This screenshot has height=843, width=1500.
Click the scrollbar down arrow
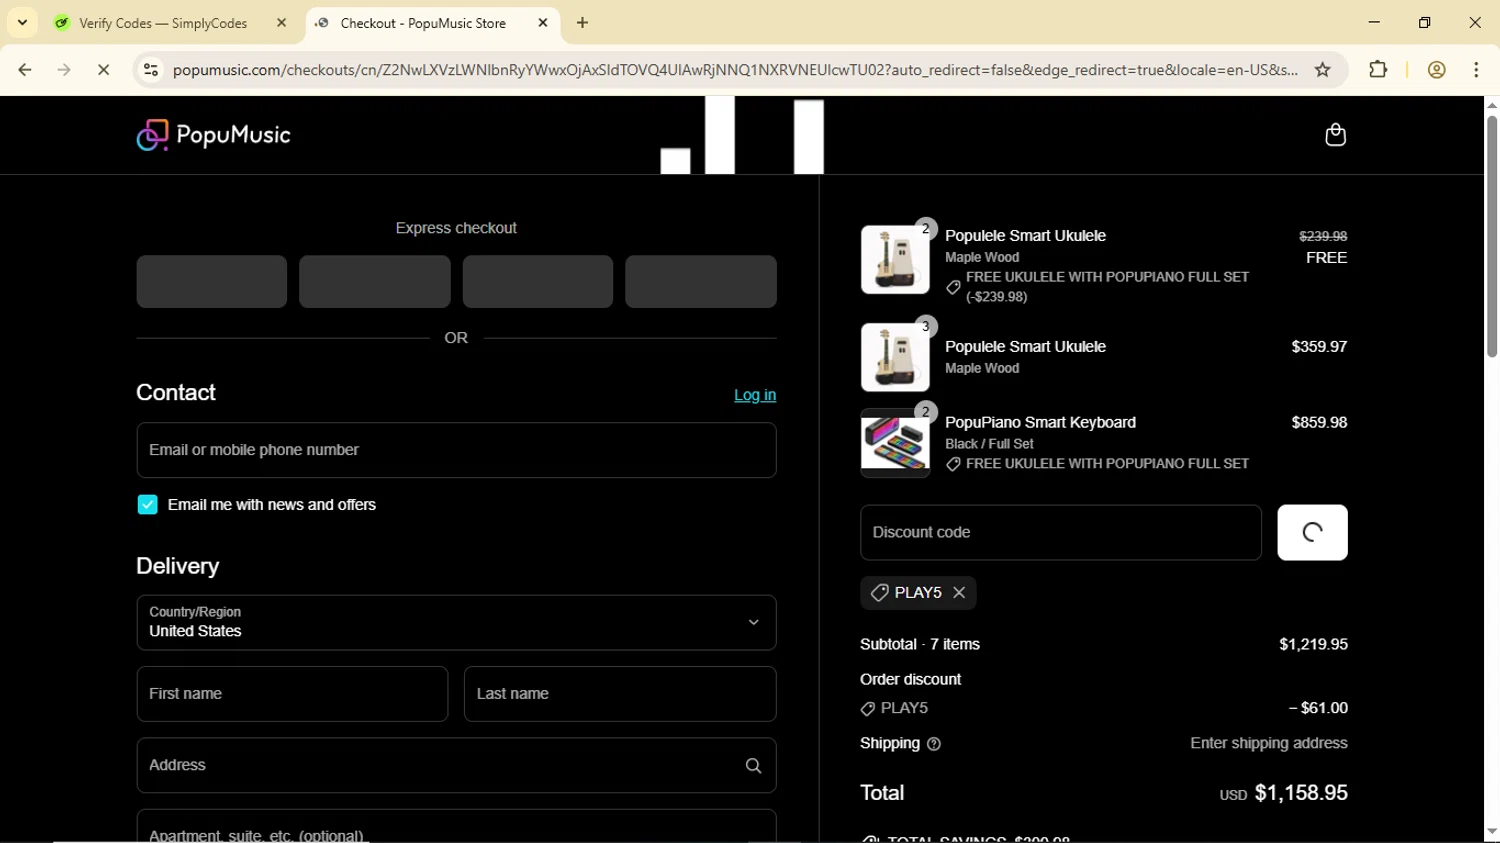click(x=1491, y=832)
